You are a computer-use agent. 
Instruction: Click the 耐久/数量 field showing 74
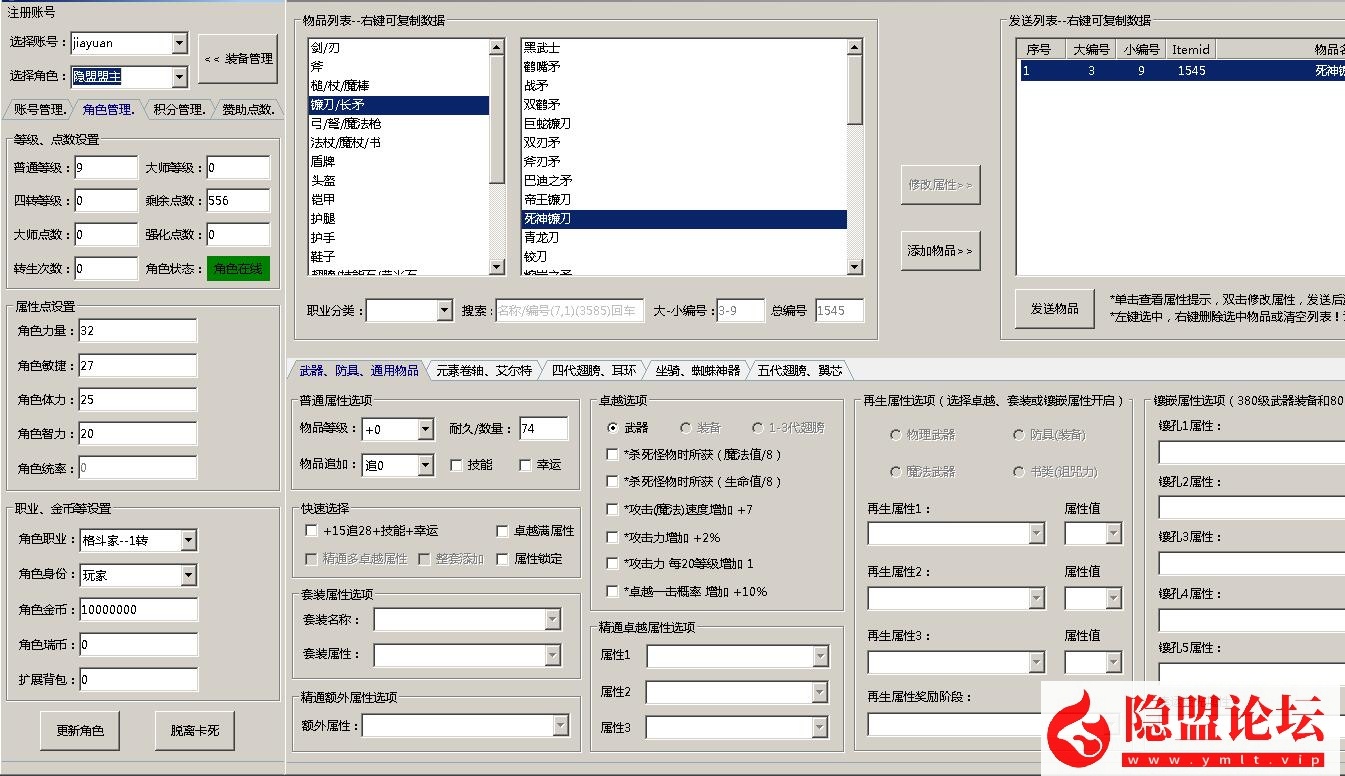[x=544, y=429]
